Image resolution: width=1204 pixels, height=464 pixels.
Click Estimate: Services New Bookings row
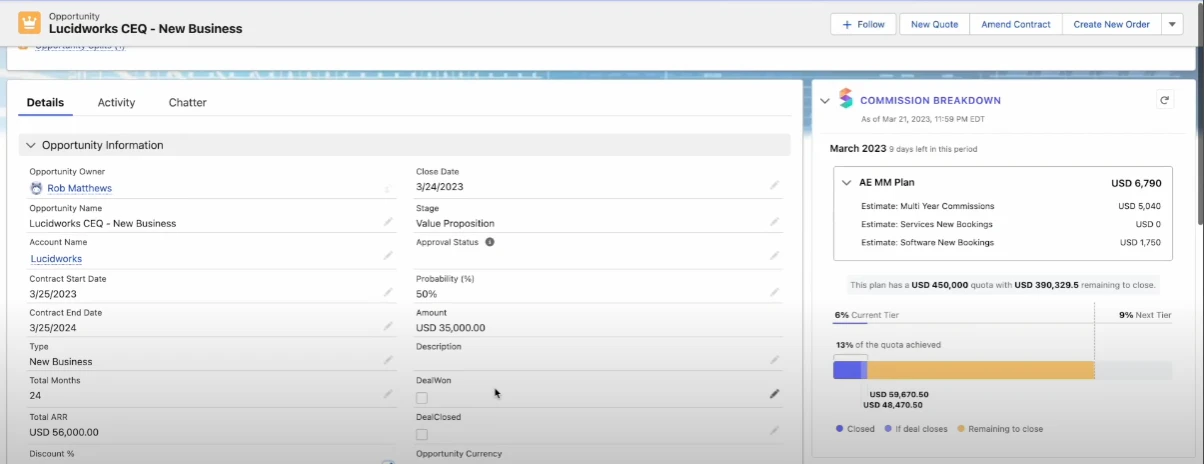1010,224
